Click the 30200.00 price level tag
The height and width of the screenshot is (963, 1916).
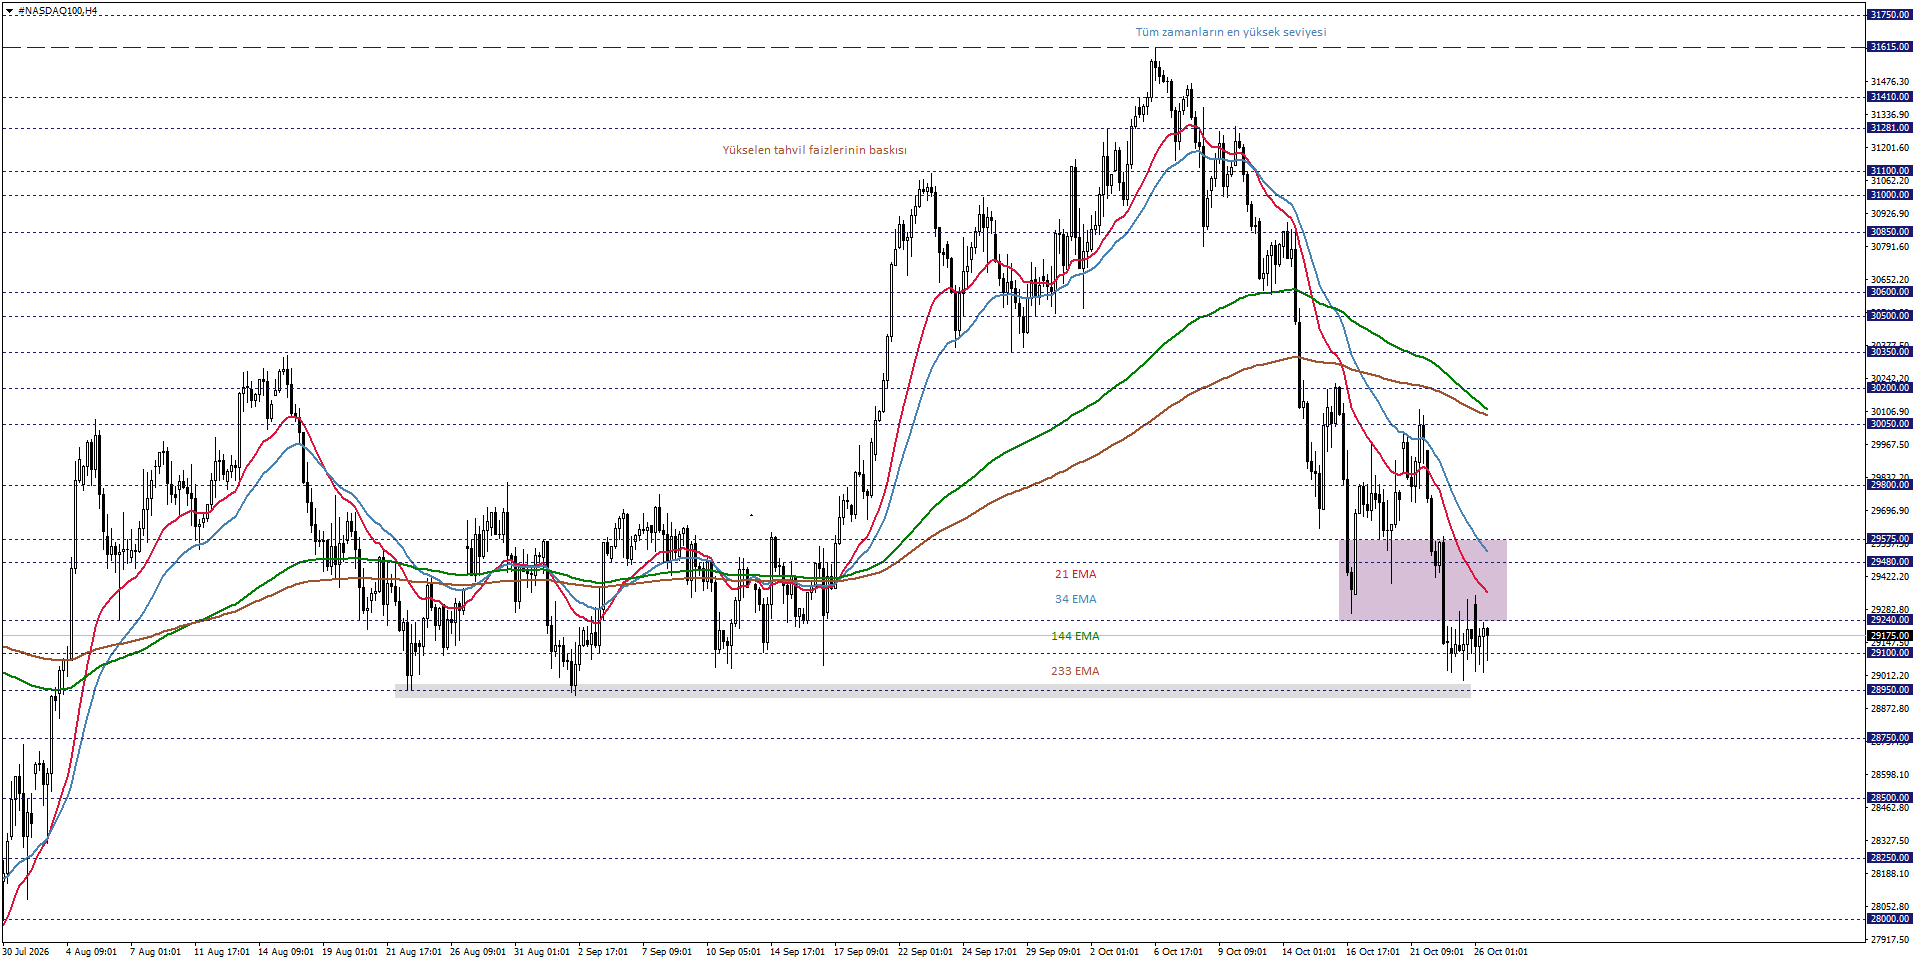pos(1890,388)
